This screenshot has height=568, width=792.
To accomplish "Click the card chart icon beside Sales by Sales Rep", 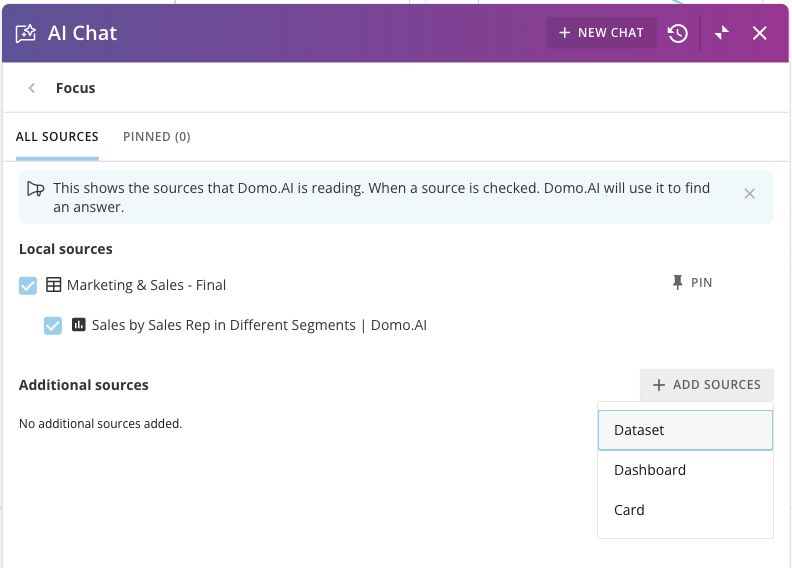I will [79, 325].
